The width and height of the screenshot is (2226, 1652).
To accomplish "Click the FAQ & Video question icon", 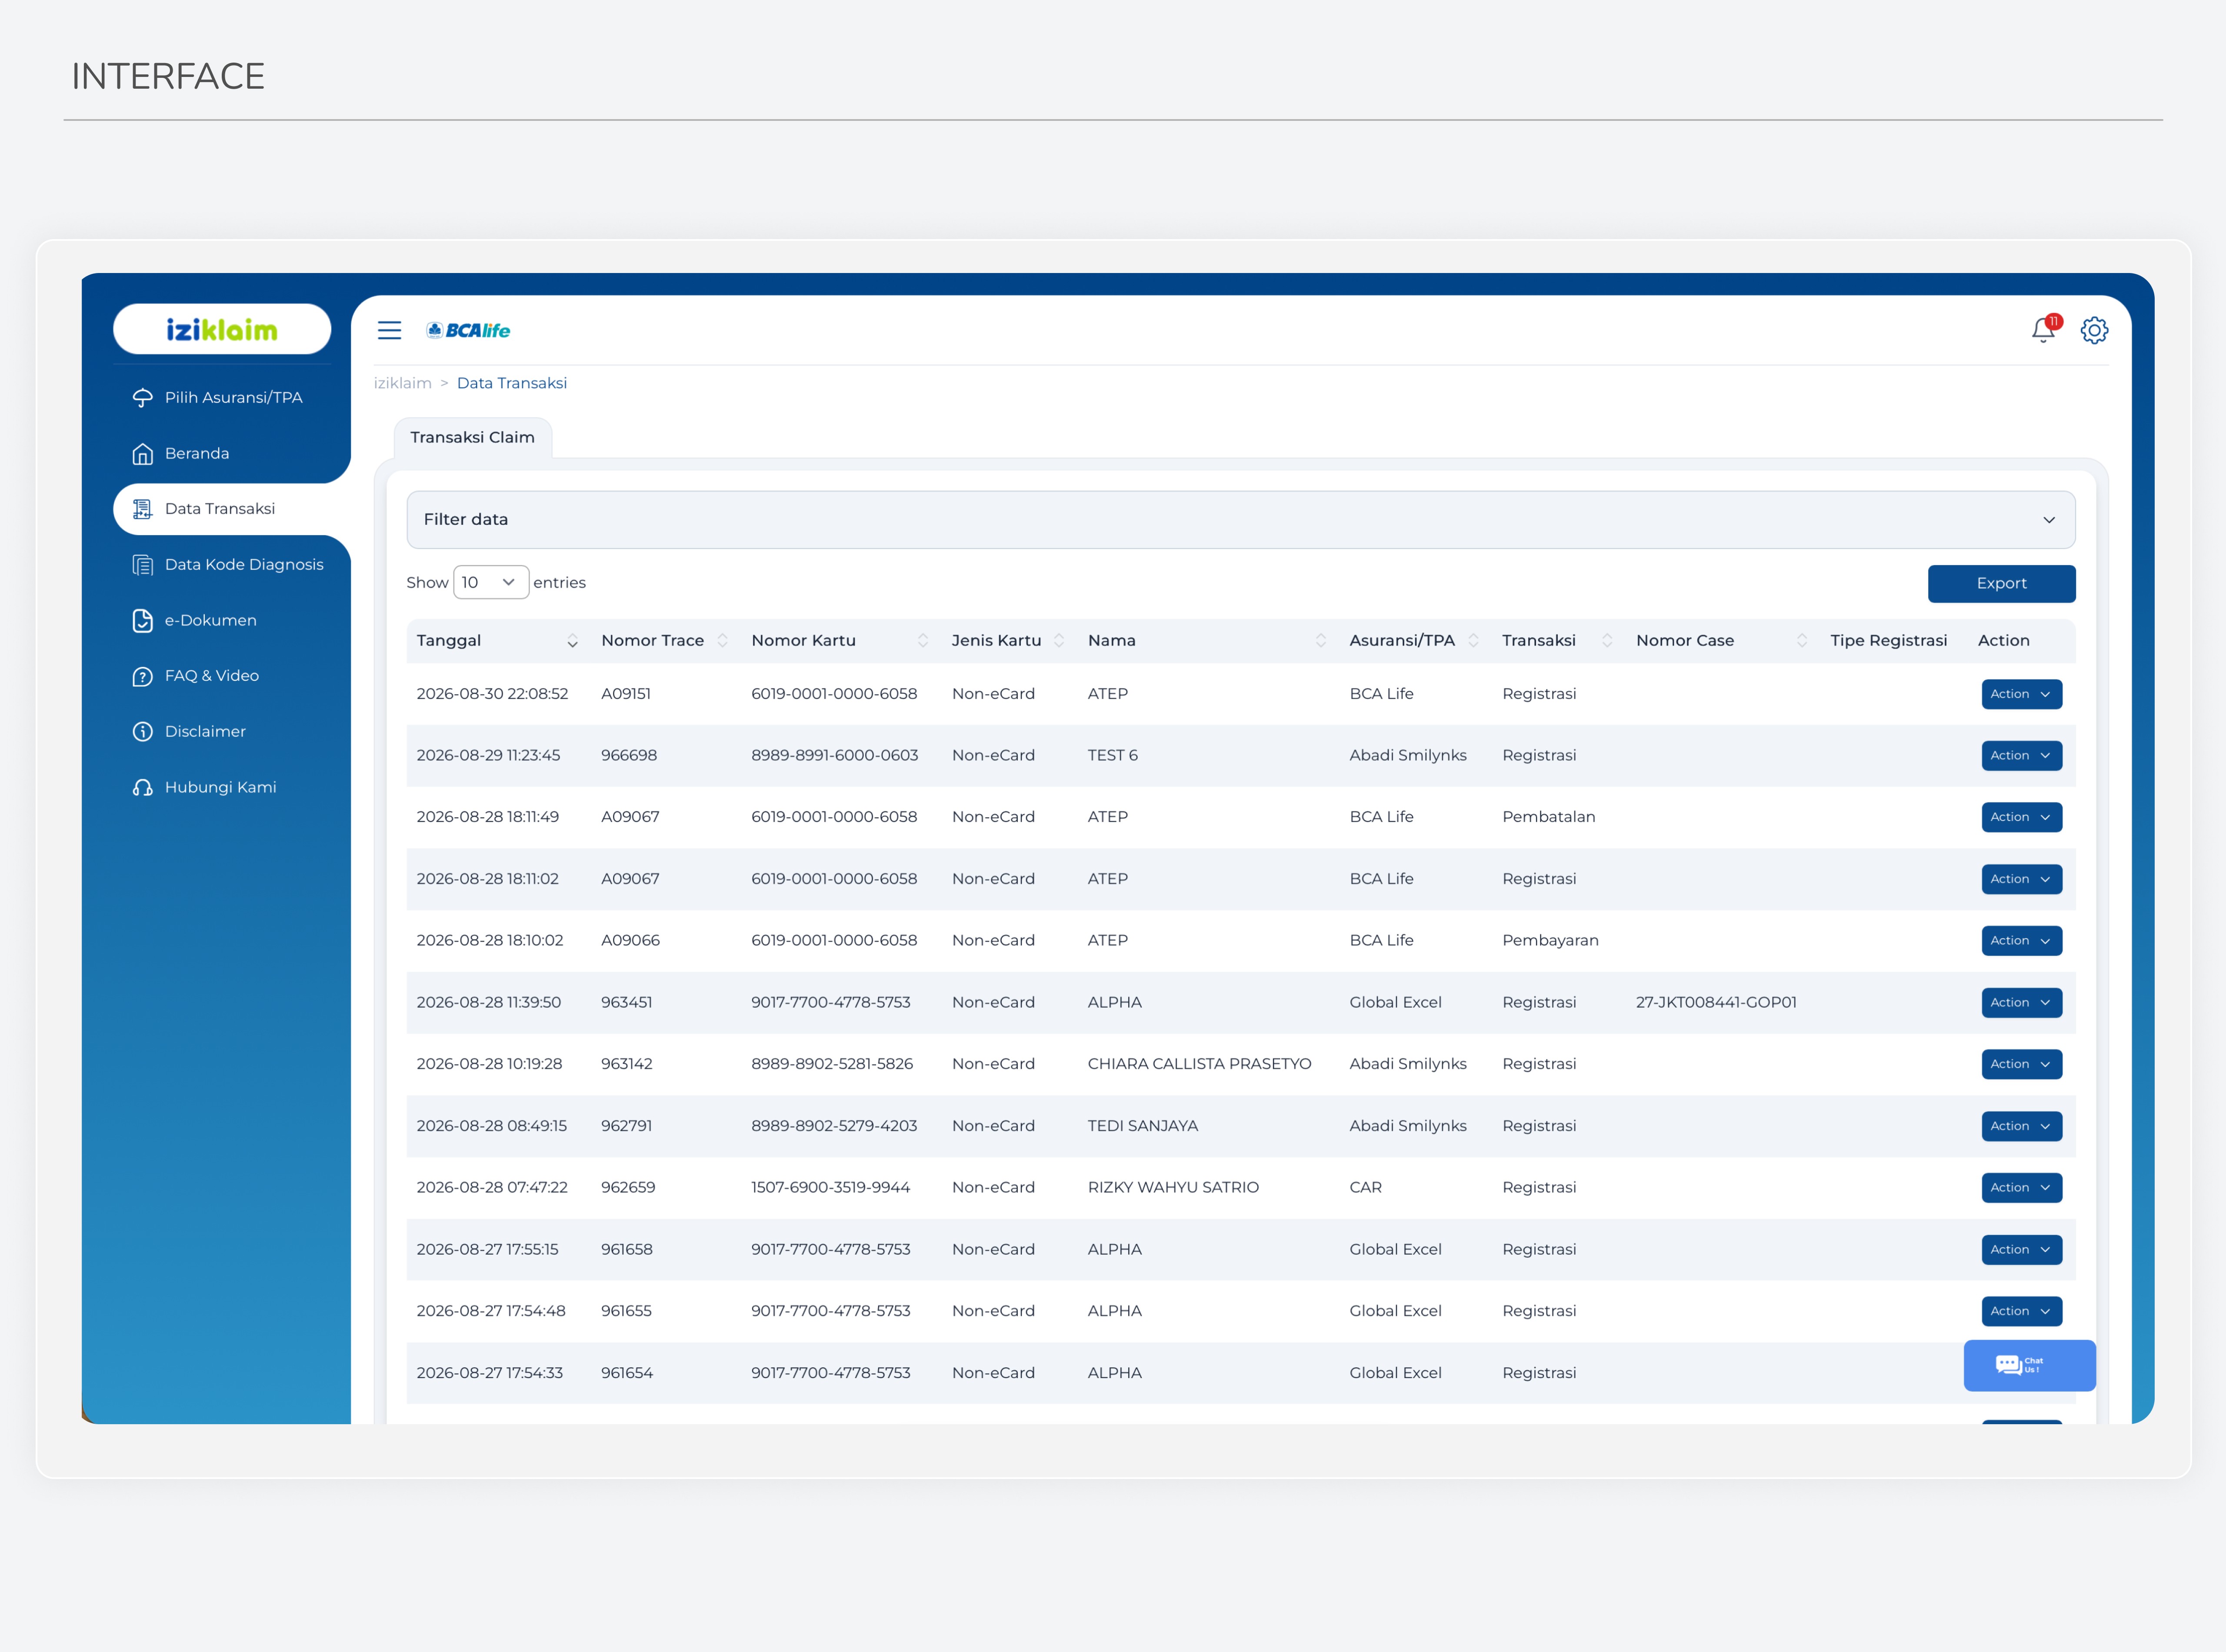I will (x=142, y=676).
